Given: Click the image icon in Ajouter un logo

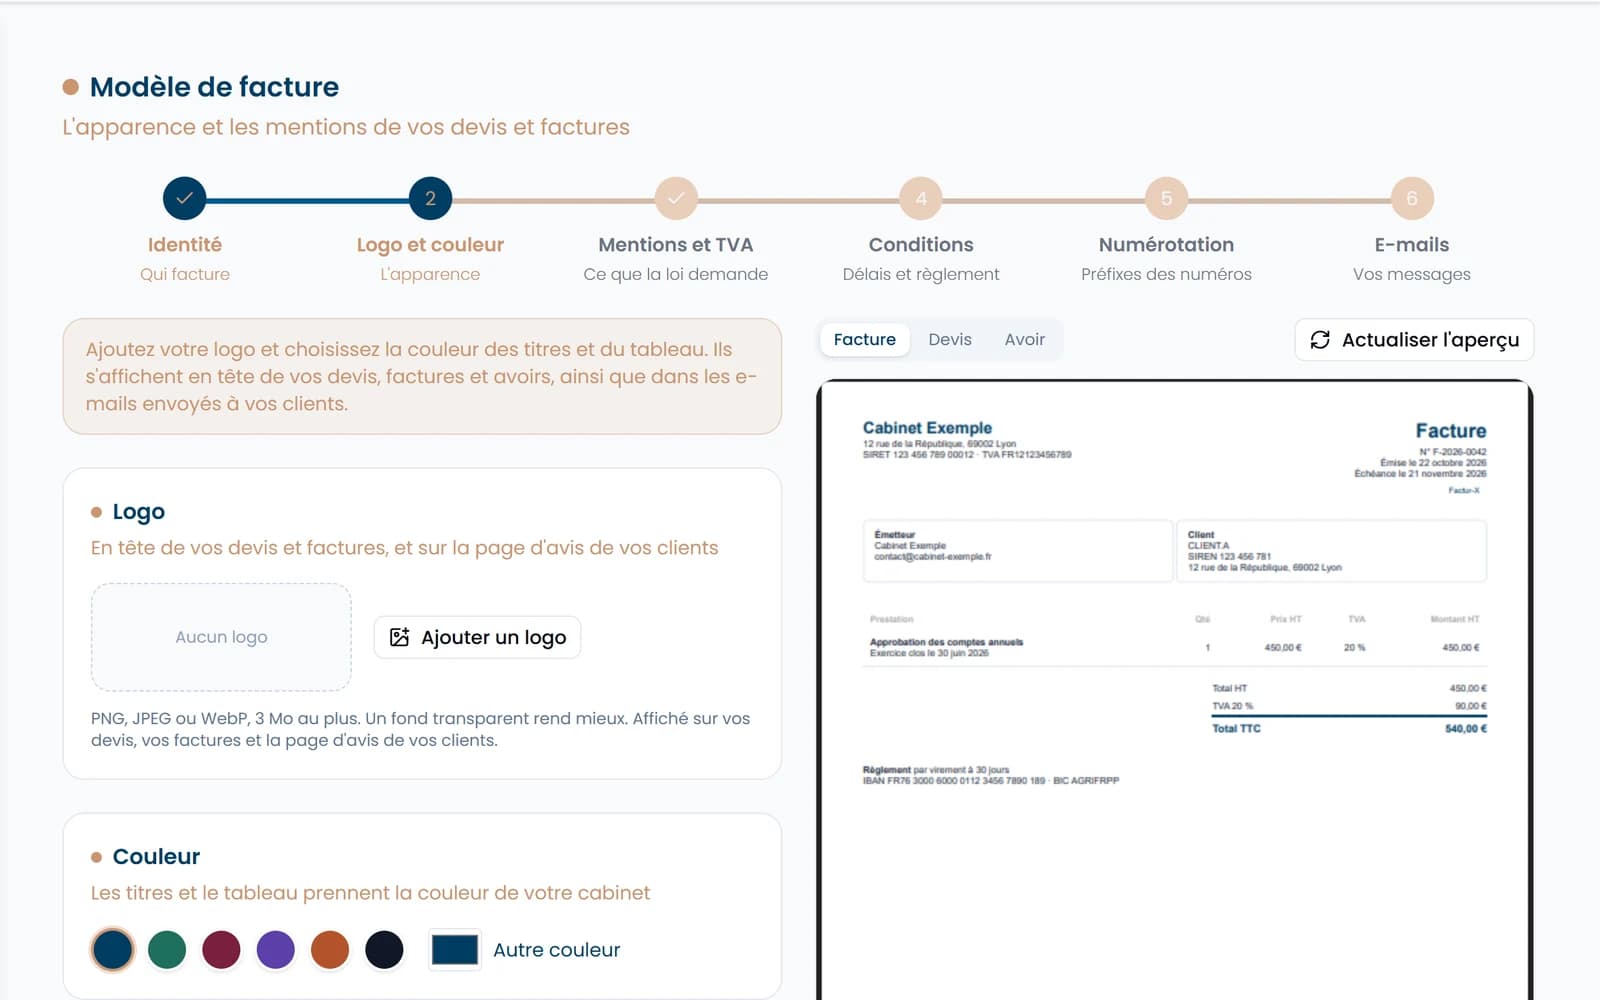Looking at the screenshot, I should tap(399, 637).
